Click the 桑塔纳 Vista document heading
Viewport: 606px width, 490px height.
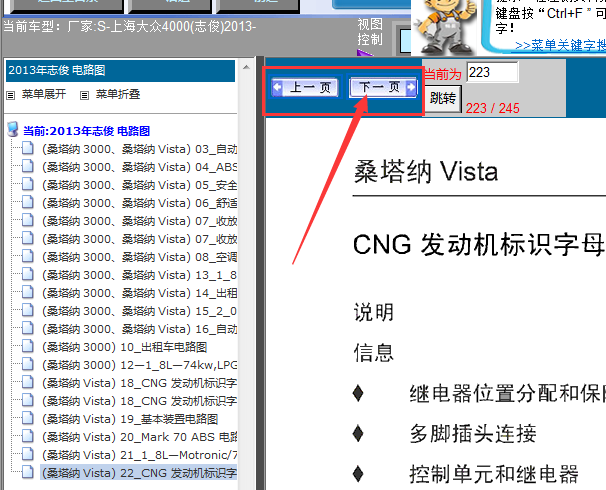[426, 172]
